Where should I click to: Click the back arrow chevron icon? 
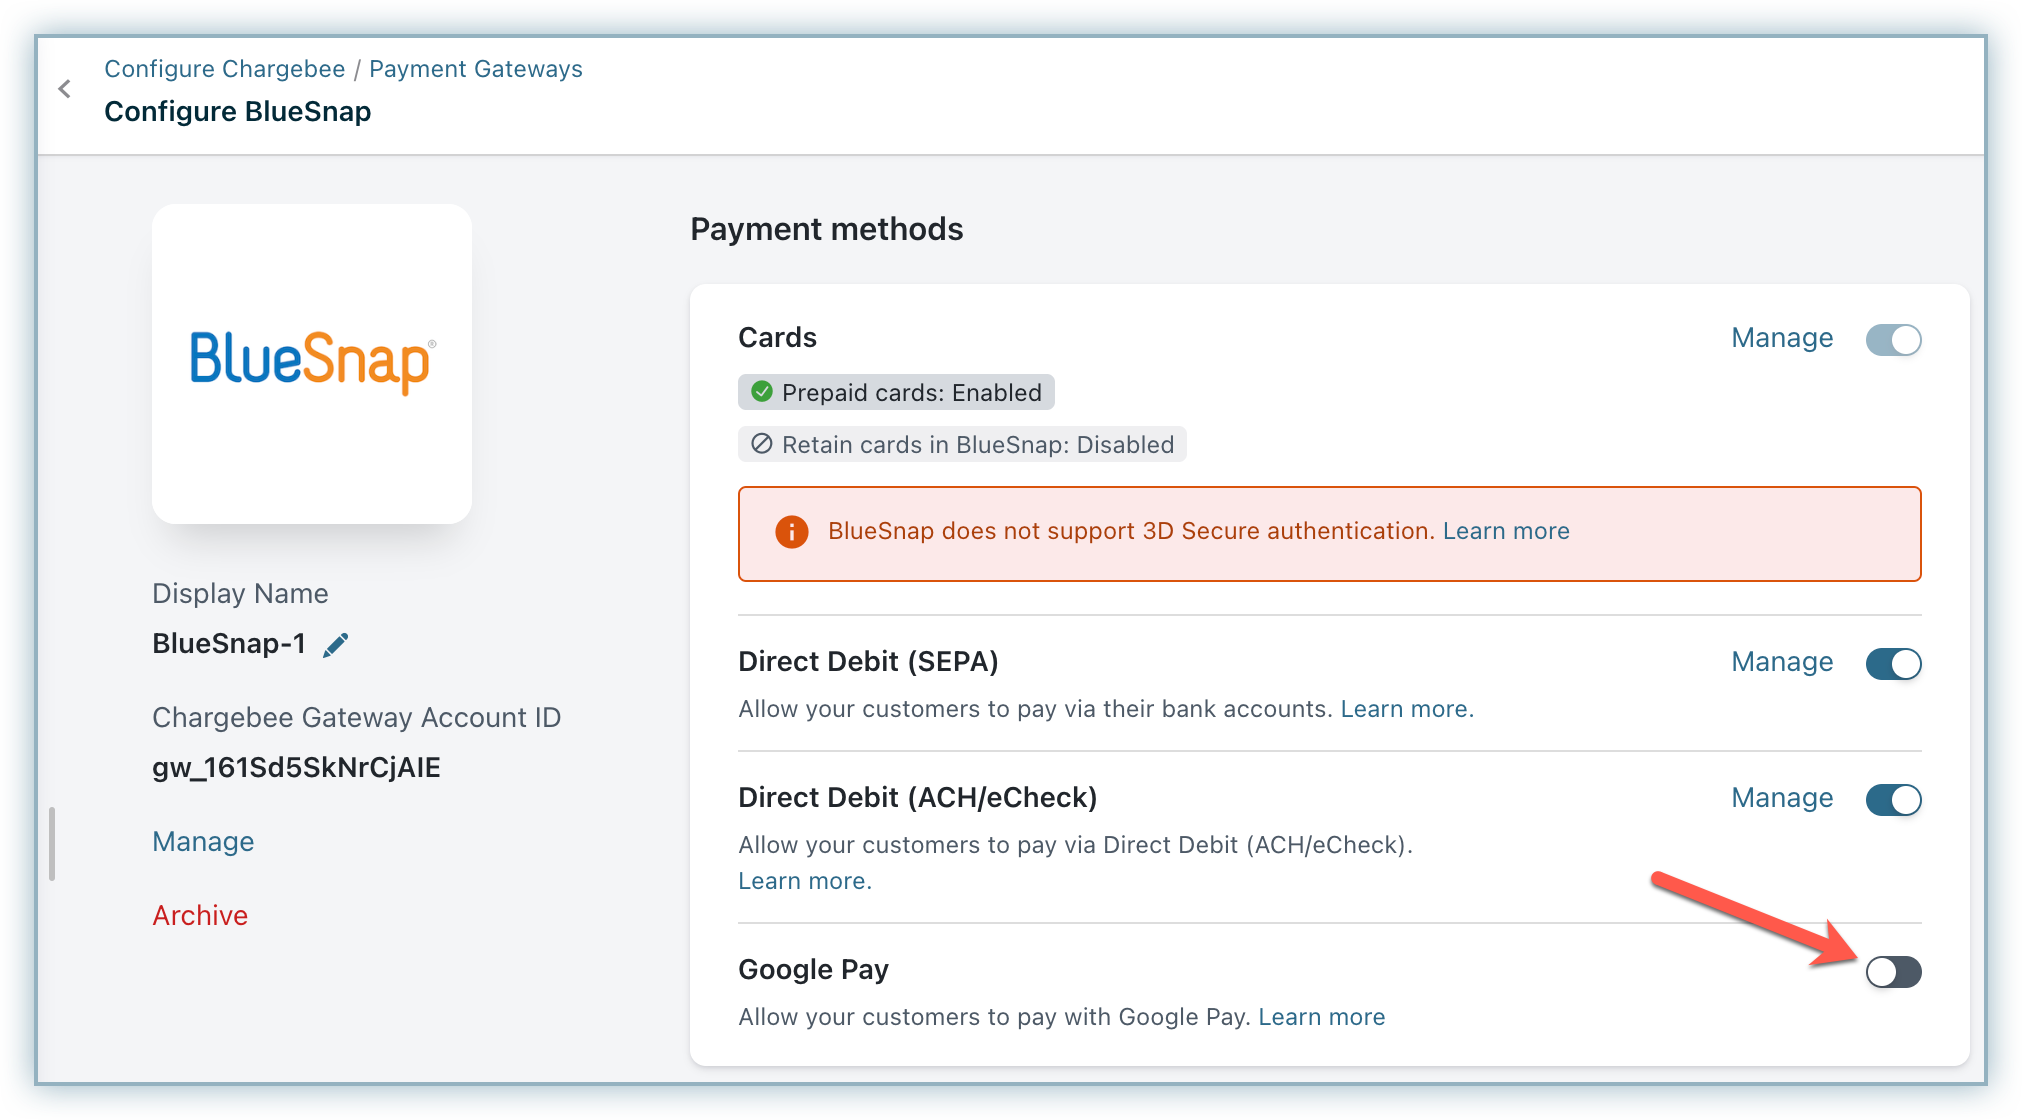[x=65, y=89]
